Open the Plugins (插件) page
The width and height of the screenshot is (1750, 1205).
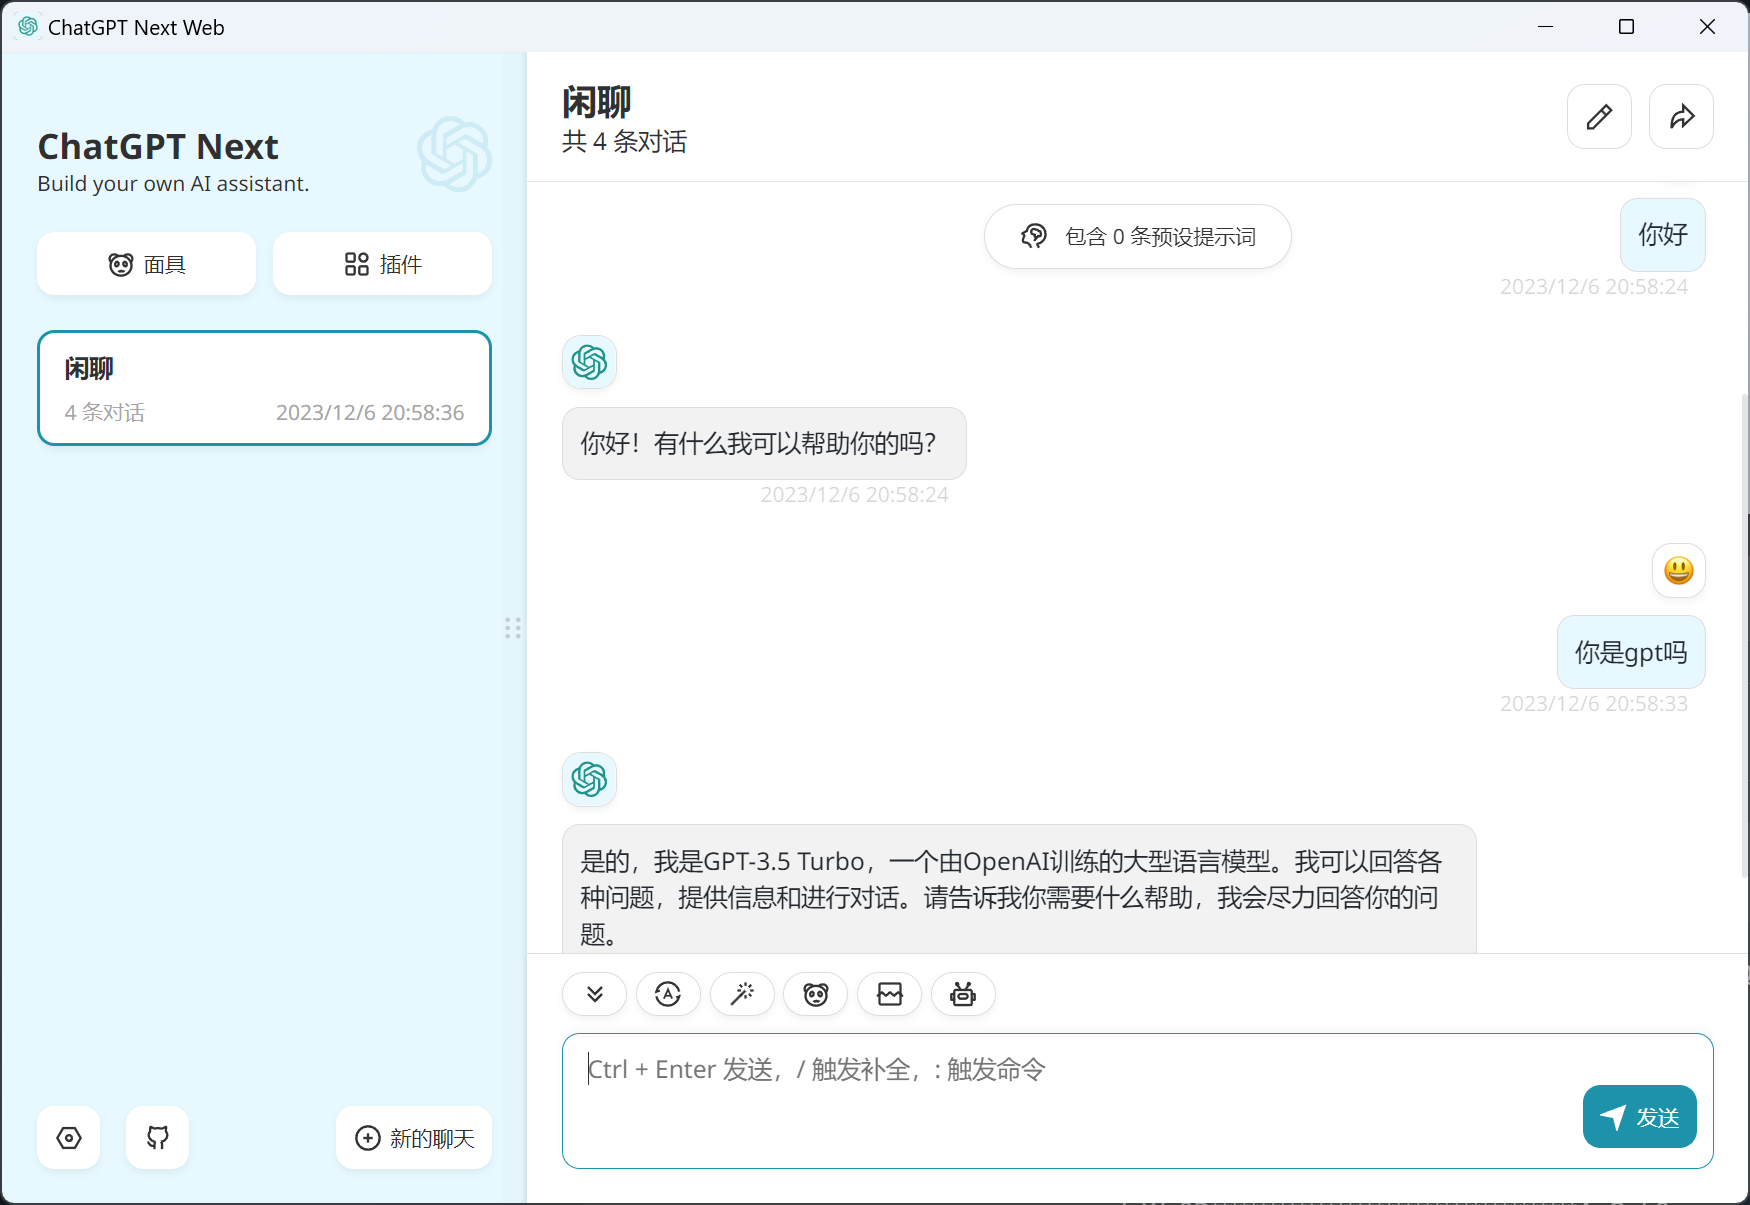click(382, 264)
